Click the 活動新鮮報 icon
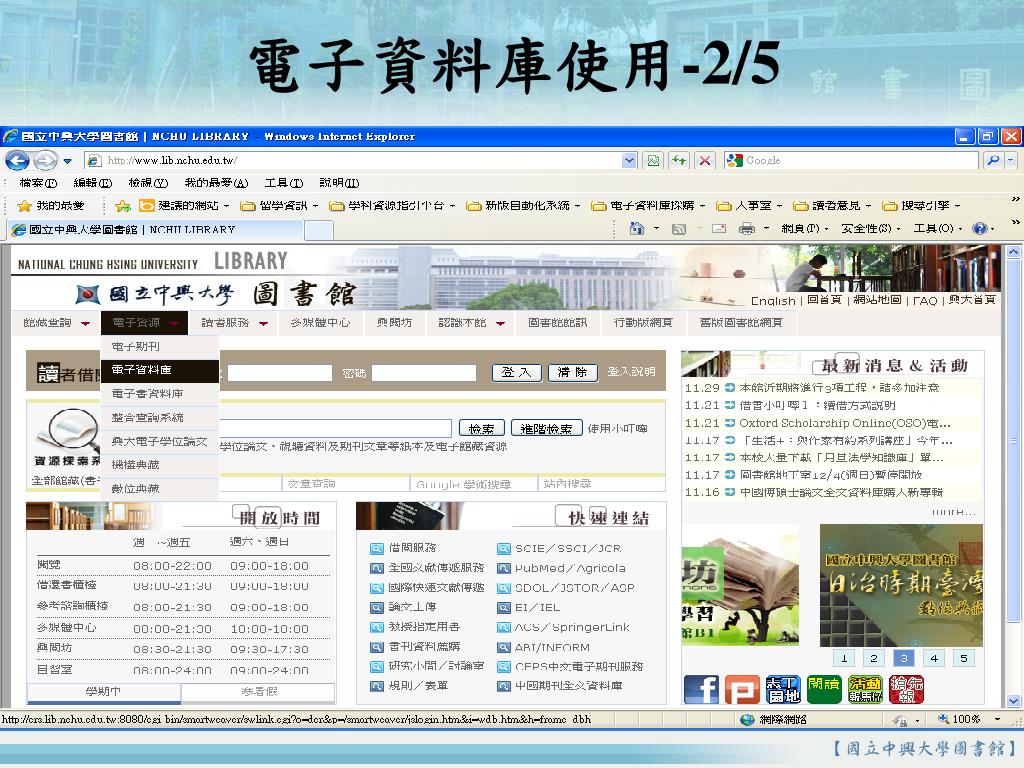The width and height of the screenshot is (1024, 768). (865, 690)
